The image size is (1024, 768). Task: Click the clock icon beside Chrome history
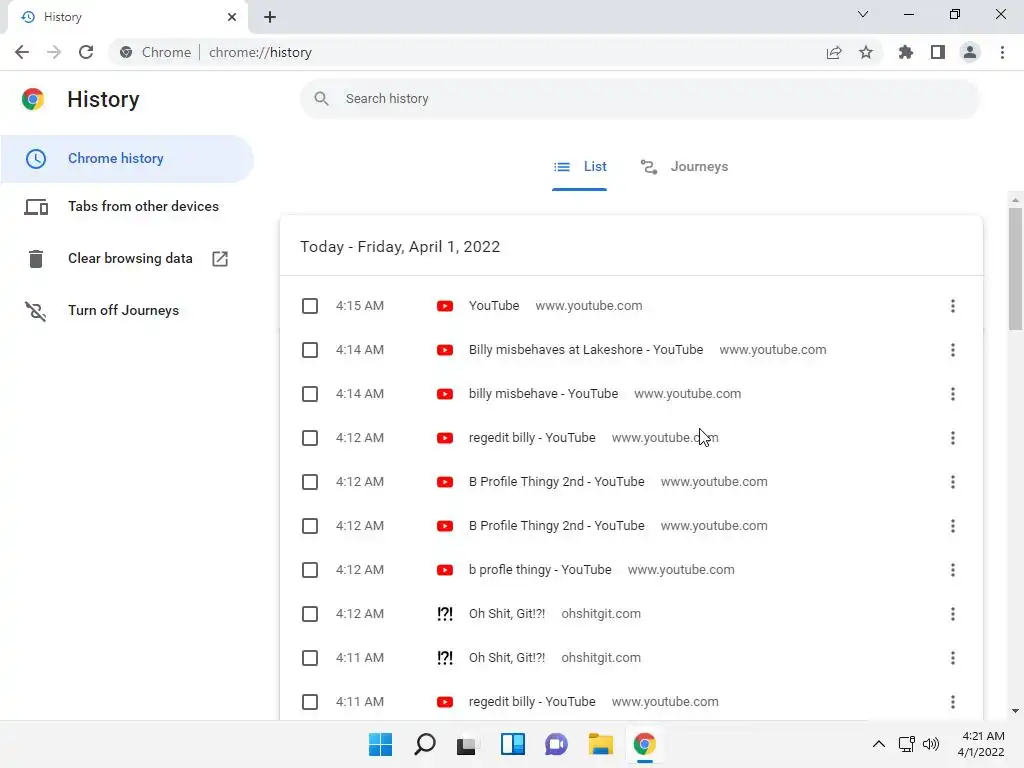[36, 159]
